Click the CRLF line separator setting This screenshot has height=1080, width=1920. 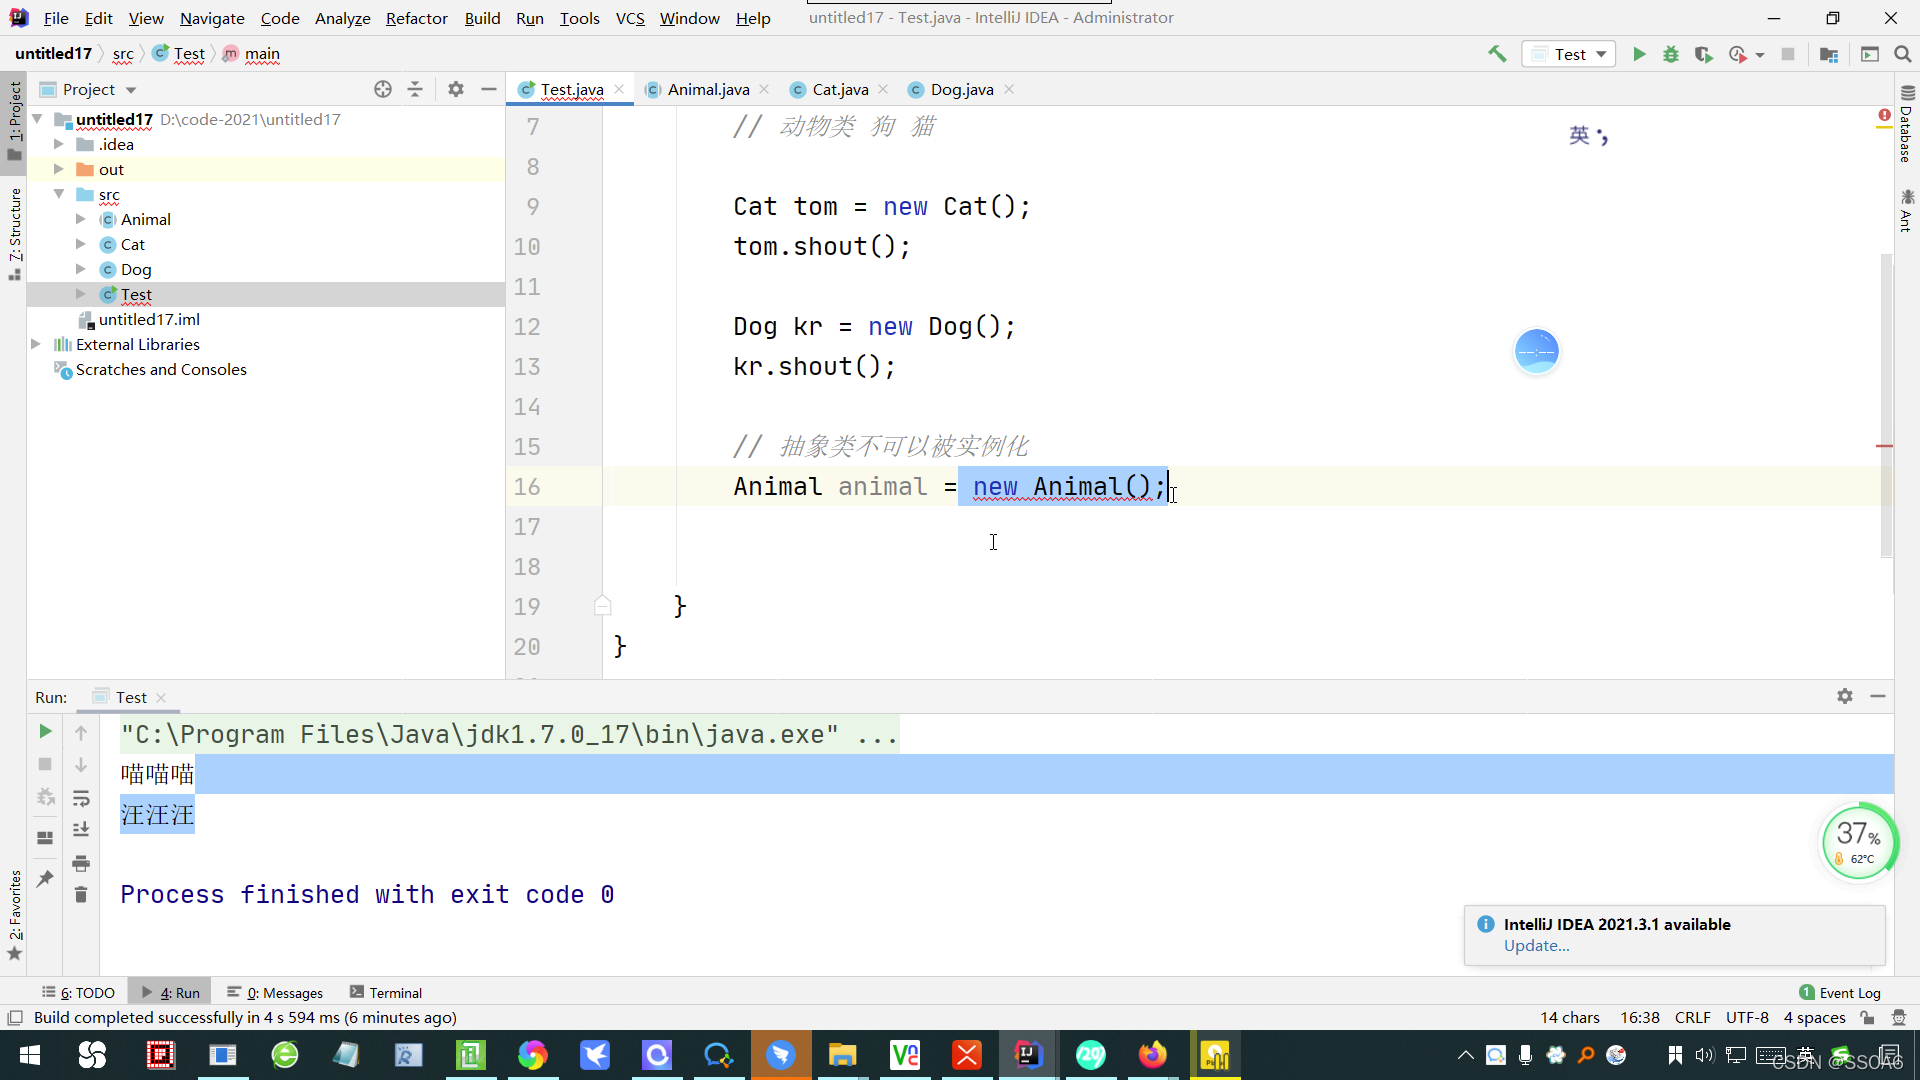click(1692, 1018)
